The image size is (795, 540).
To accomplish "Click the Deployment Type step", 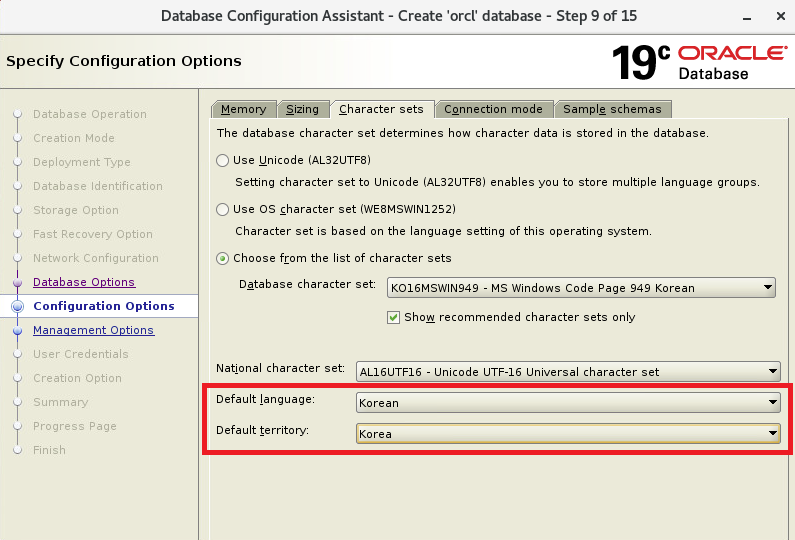I will click(82, 162).
